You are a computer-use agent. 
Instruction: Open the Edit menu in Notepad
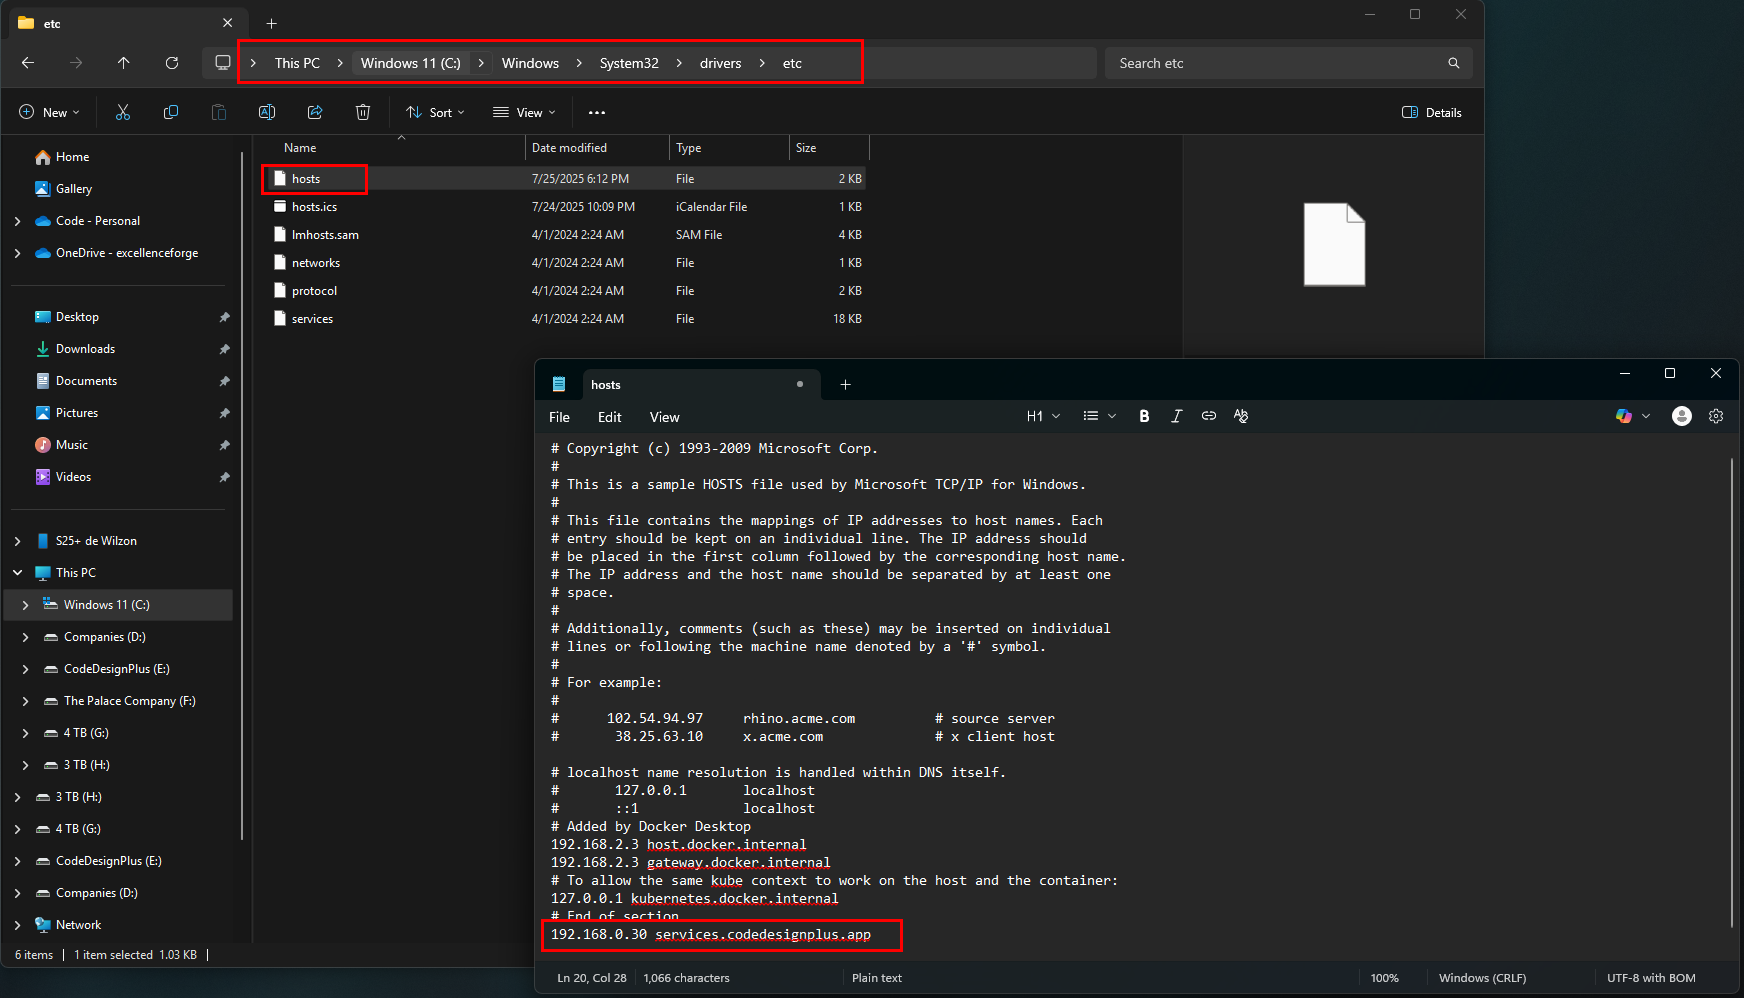click(x=610, y=417)
